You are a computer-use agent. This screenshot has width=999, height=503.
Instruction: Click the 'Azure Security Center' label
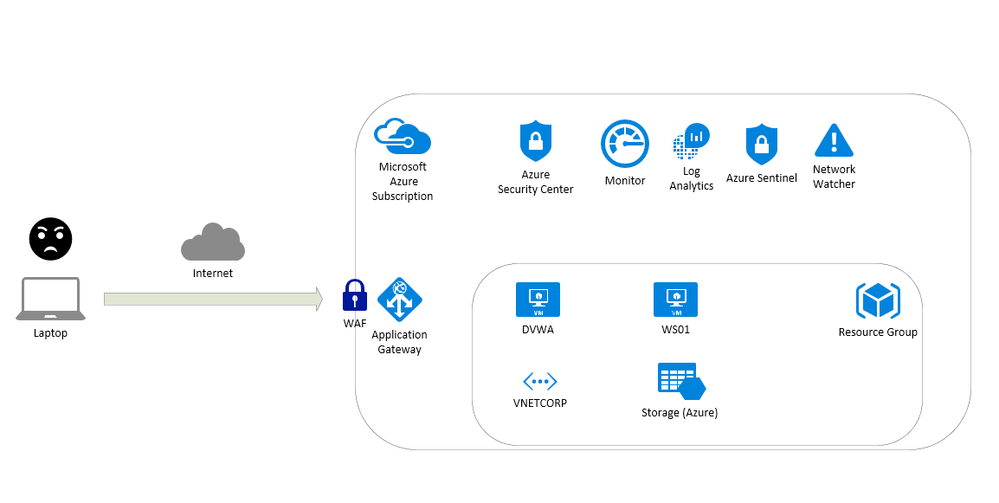click(535, 182)
